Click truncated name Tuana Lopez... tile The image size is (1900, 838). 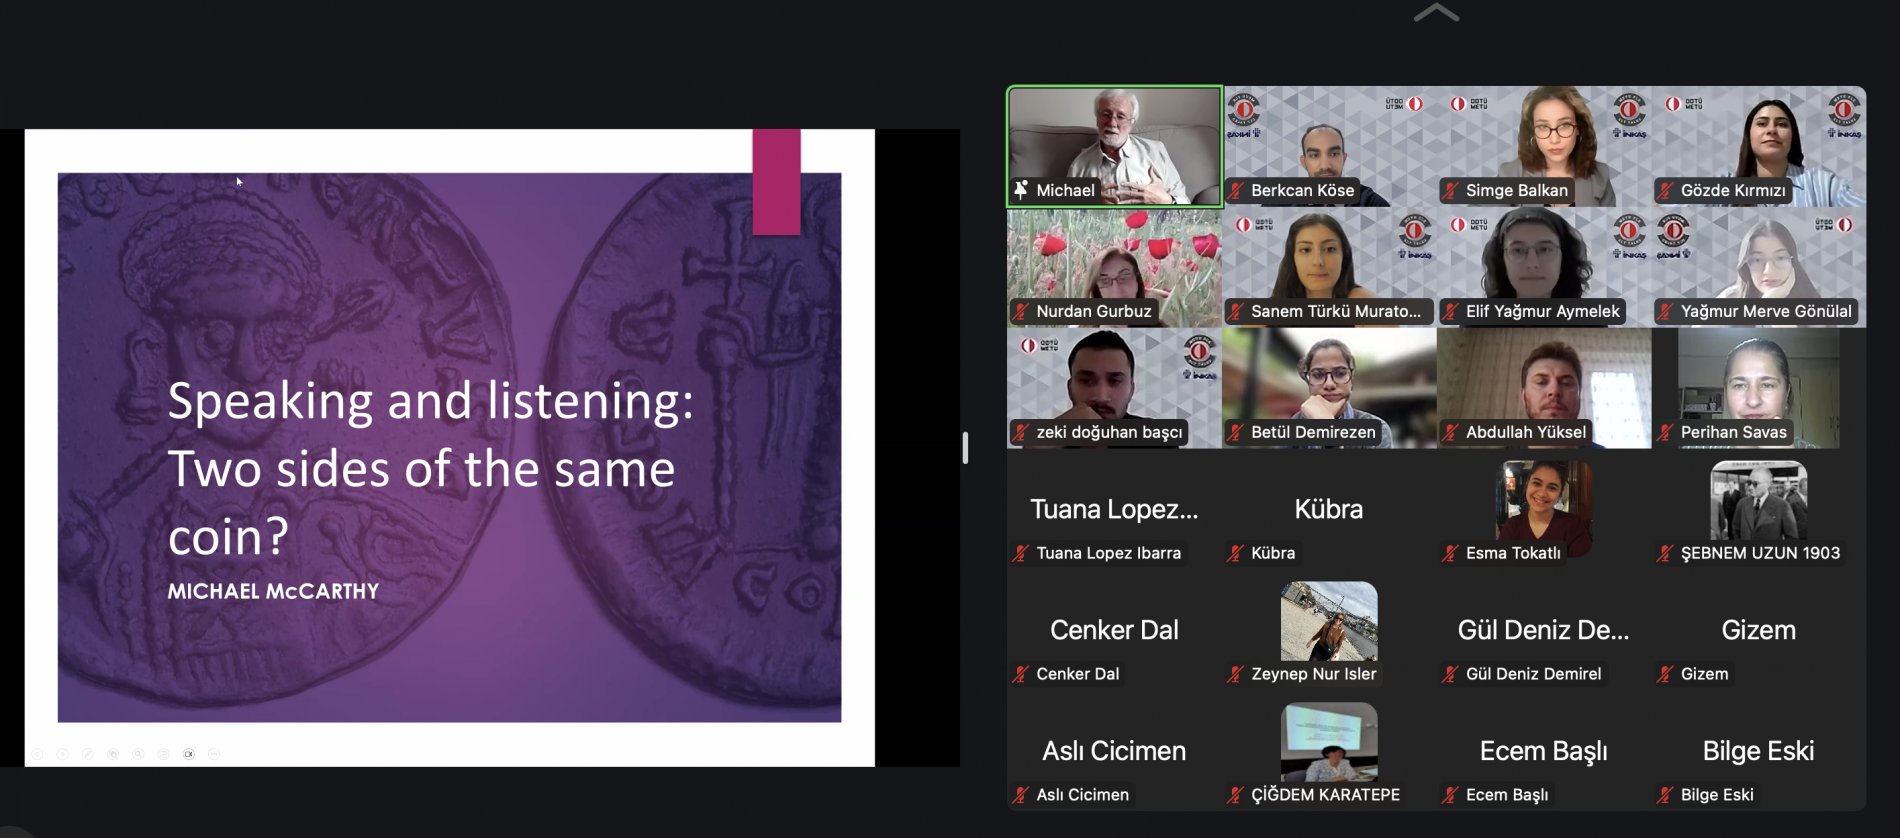(1114, 509)
